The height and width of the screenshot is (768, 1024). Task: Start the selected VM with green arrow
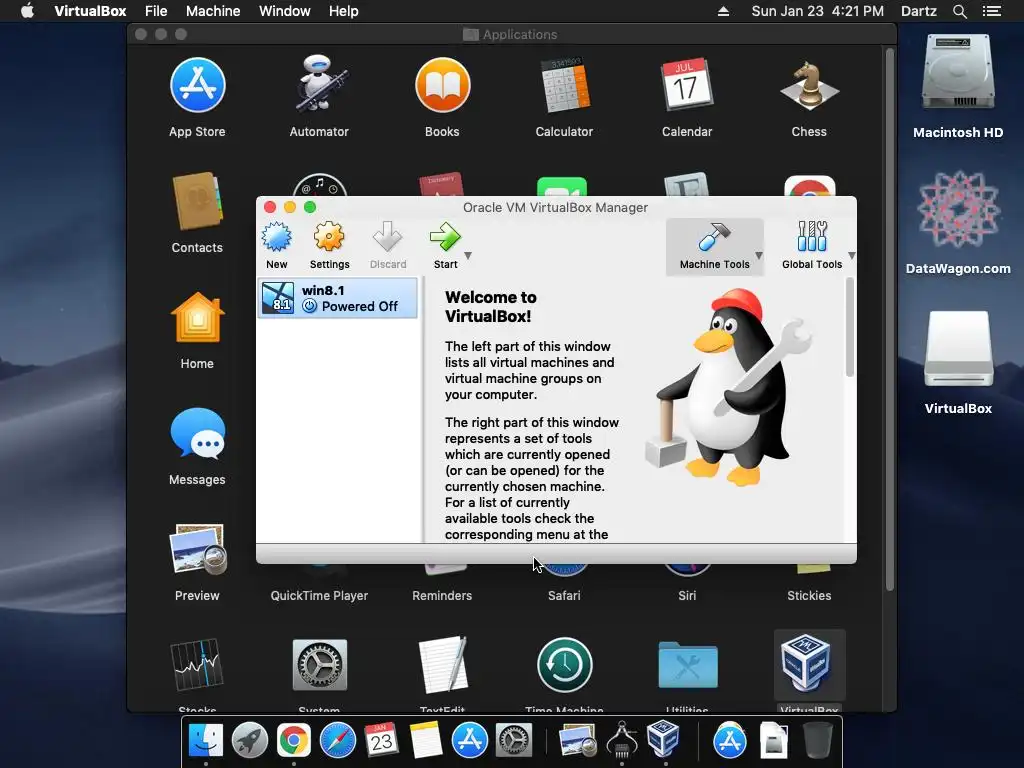[445, 237]
